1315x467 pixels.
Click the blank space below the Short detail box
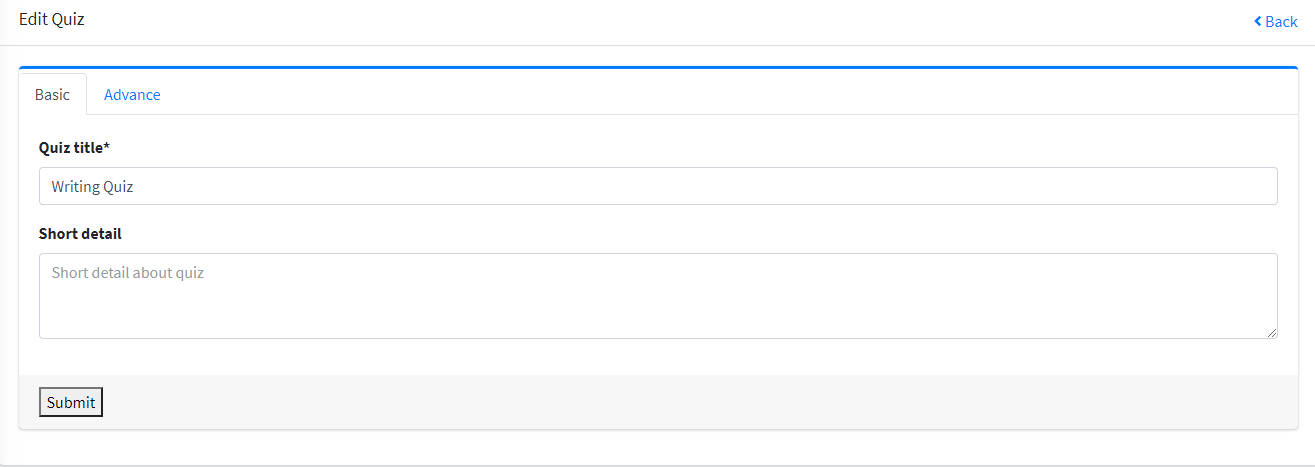point(658,357)
